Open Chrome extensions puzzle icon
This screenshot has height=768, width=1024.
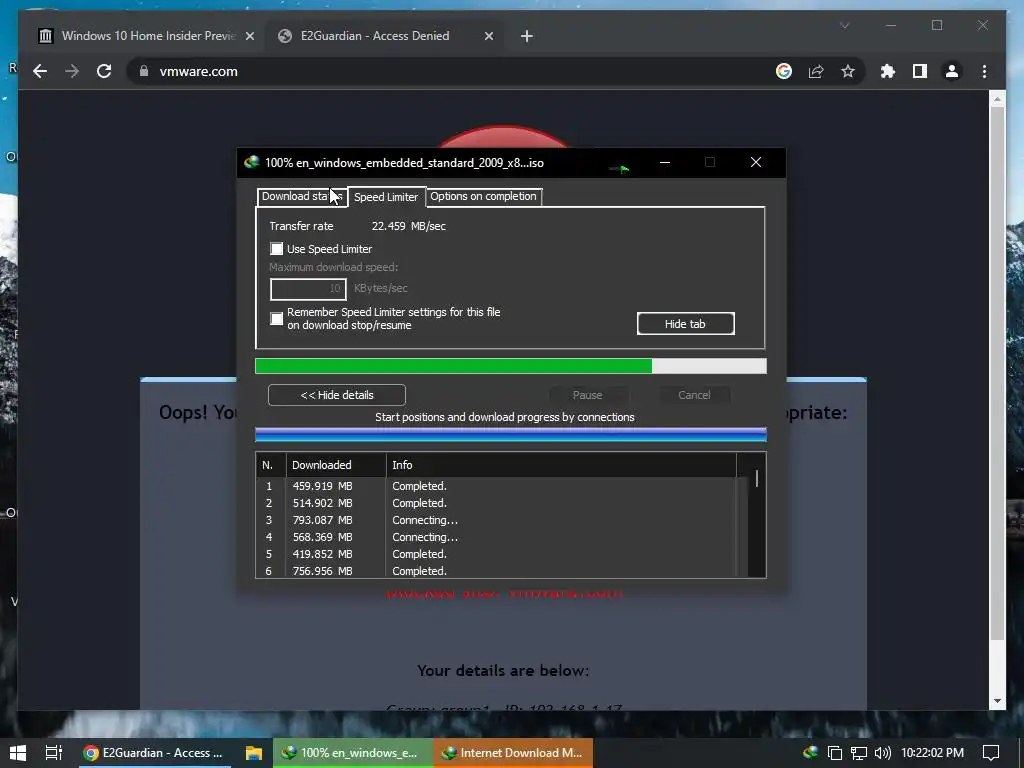[x=888, y=71]
